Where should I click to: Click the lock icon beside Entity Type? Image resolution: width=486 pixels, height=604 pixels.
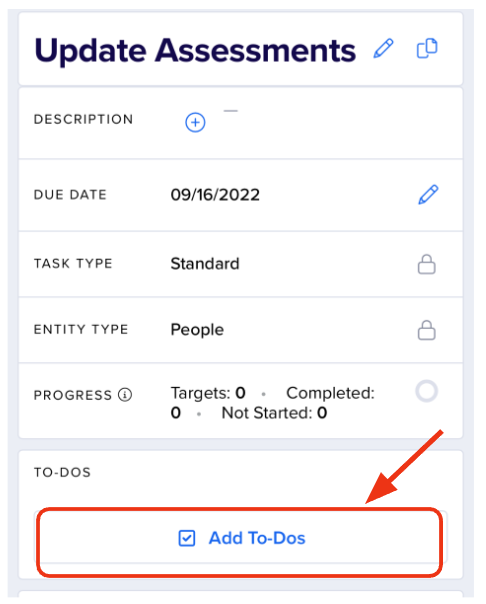click(x=427, y=330)
